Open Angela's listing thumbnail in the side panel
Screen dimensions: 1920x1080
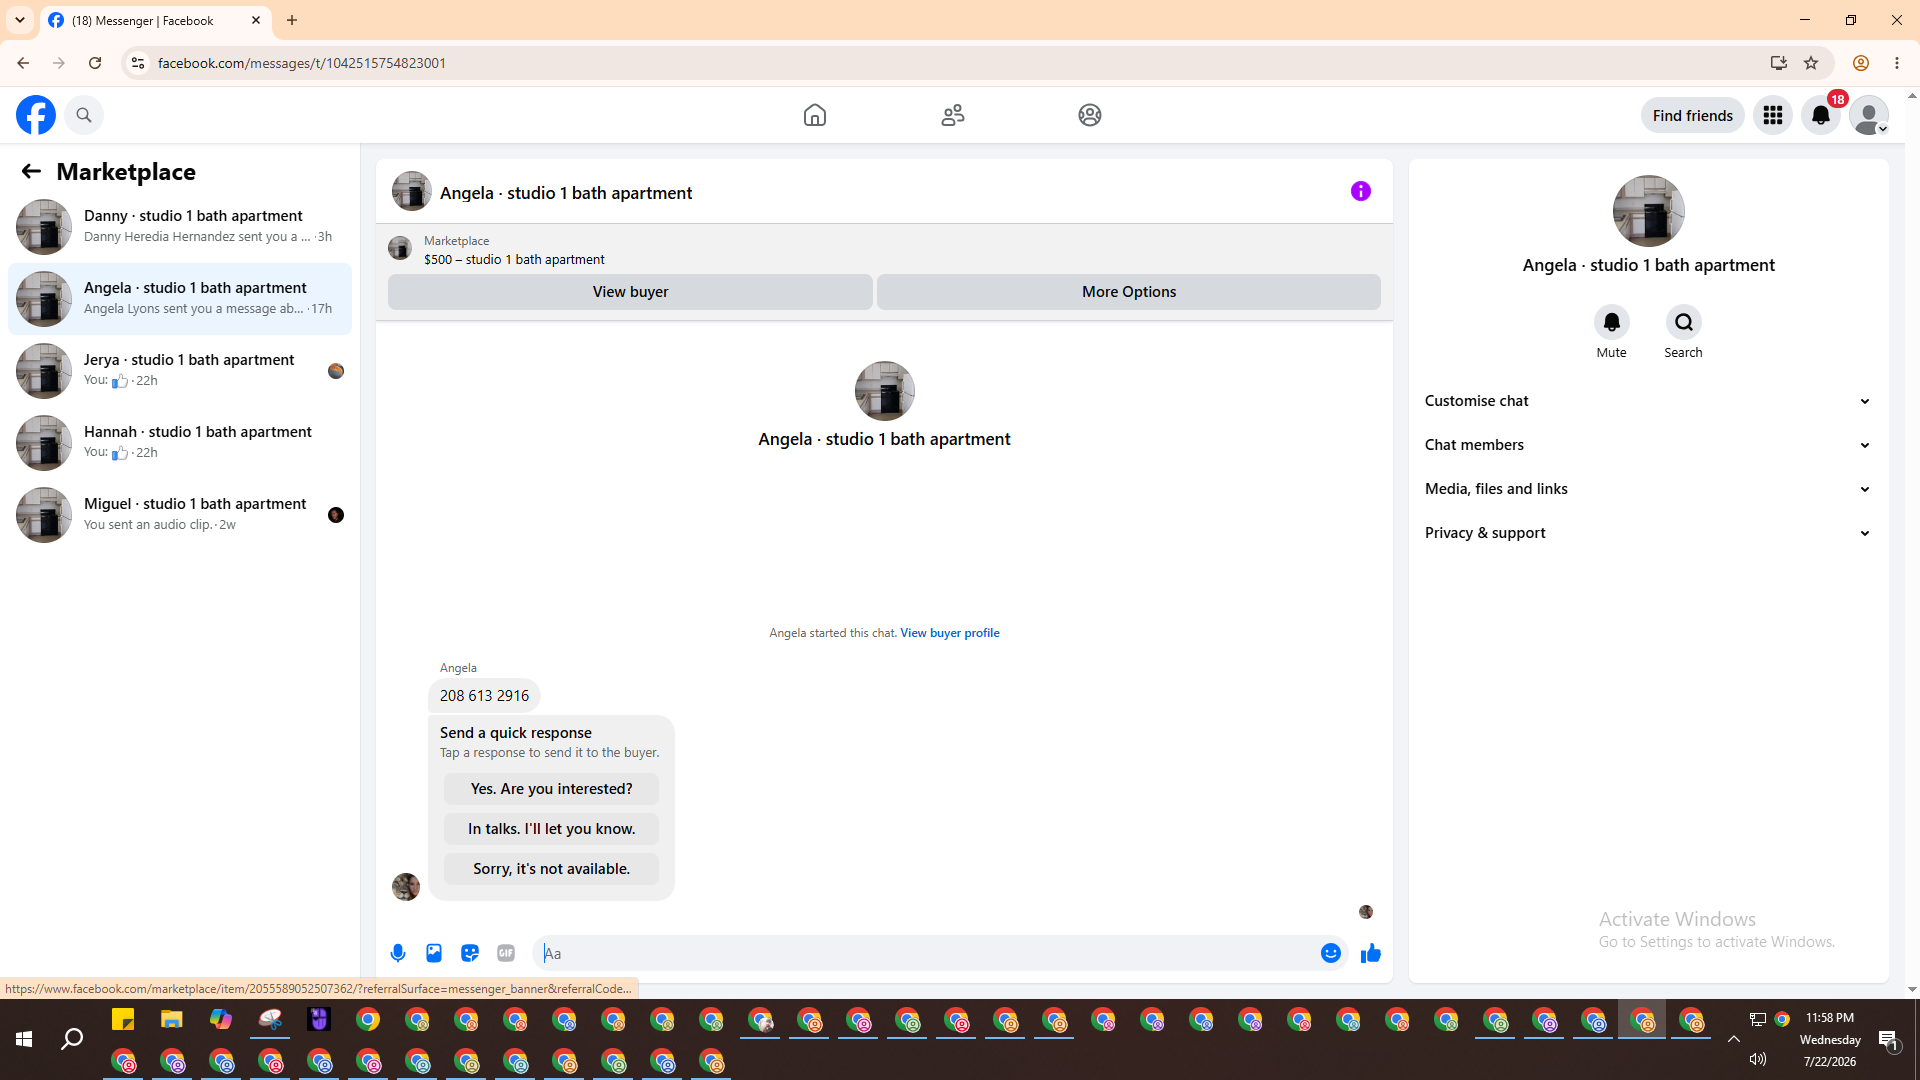click(1649, 211)
